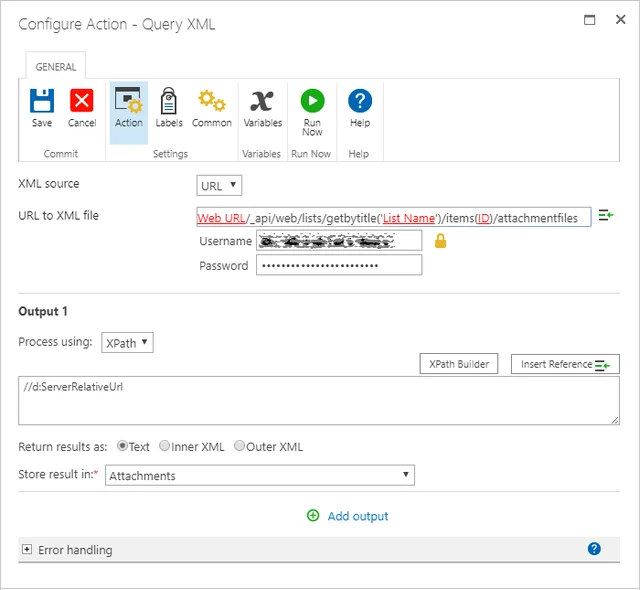Click the green plus Add output icon

[313, 515]
